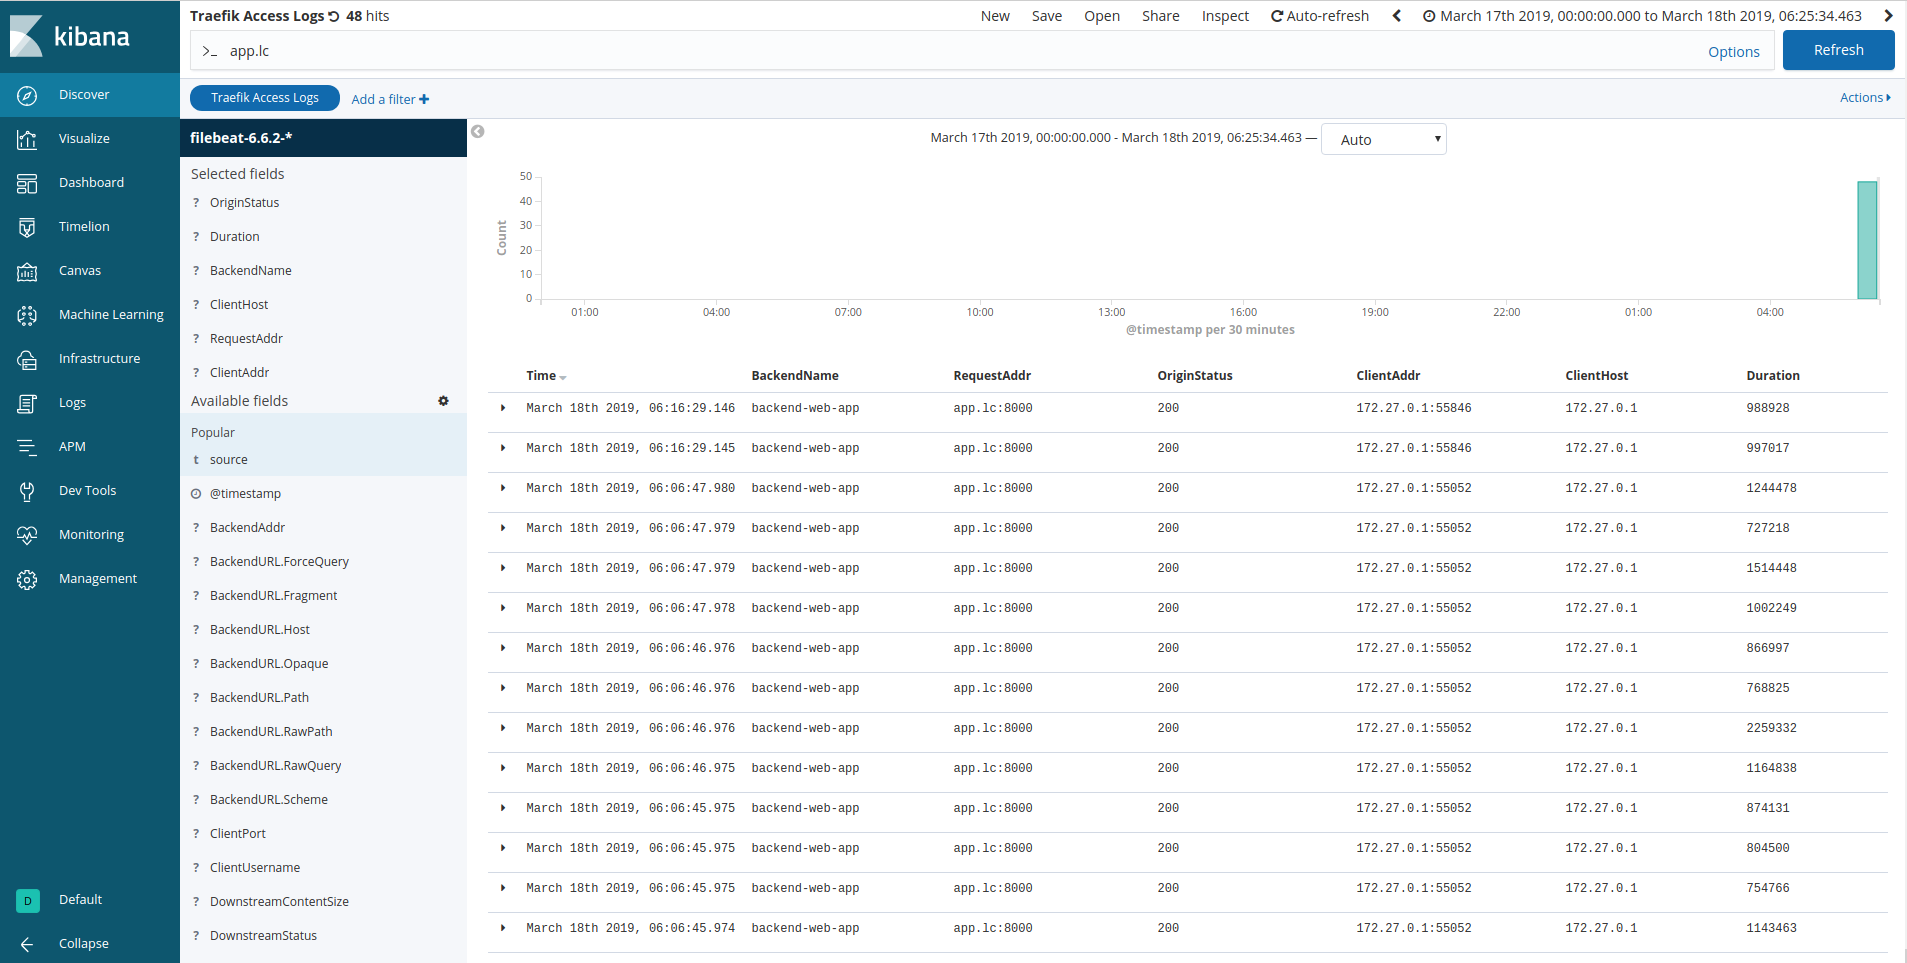The width and height of the screenshot is (1907, 963).
Task: Toggle Auto-refresh in the top bar
Action: tap(1319, 15)
